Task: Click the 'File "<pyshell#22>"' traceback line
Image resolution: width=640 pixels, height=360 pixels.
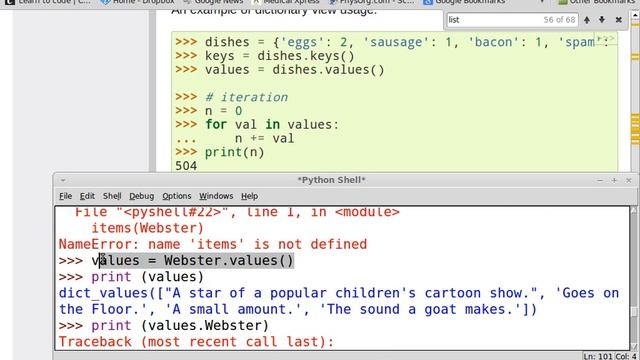Action: pyautogui.click(x=237, y=212)
